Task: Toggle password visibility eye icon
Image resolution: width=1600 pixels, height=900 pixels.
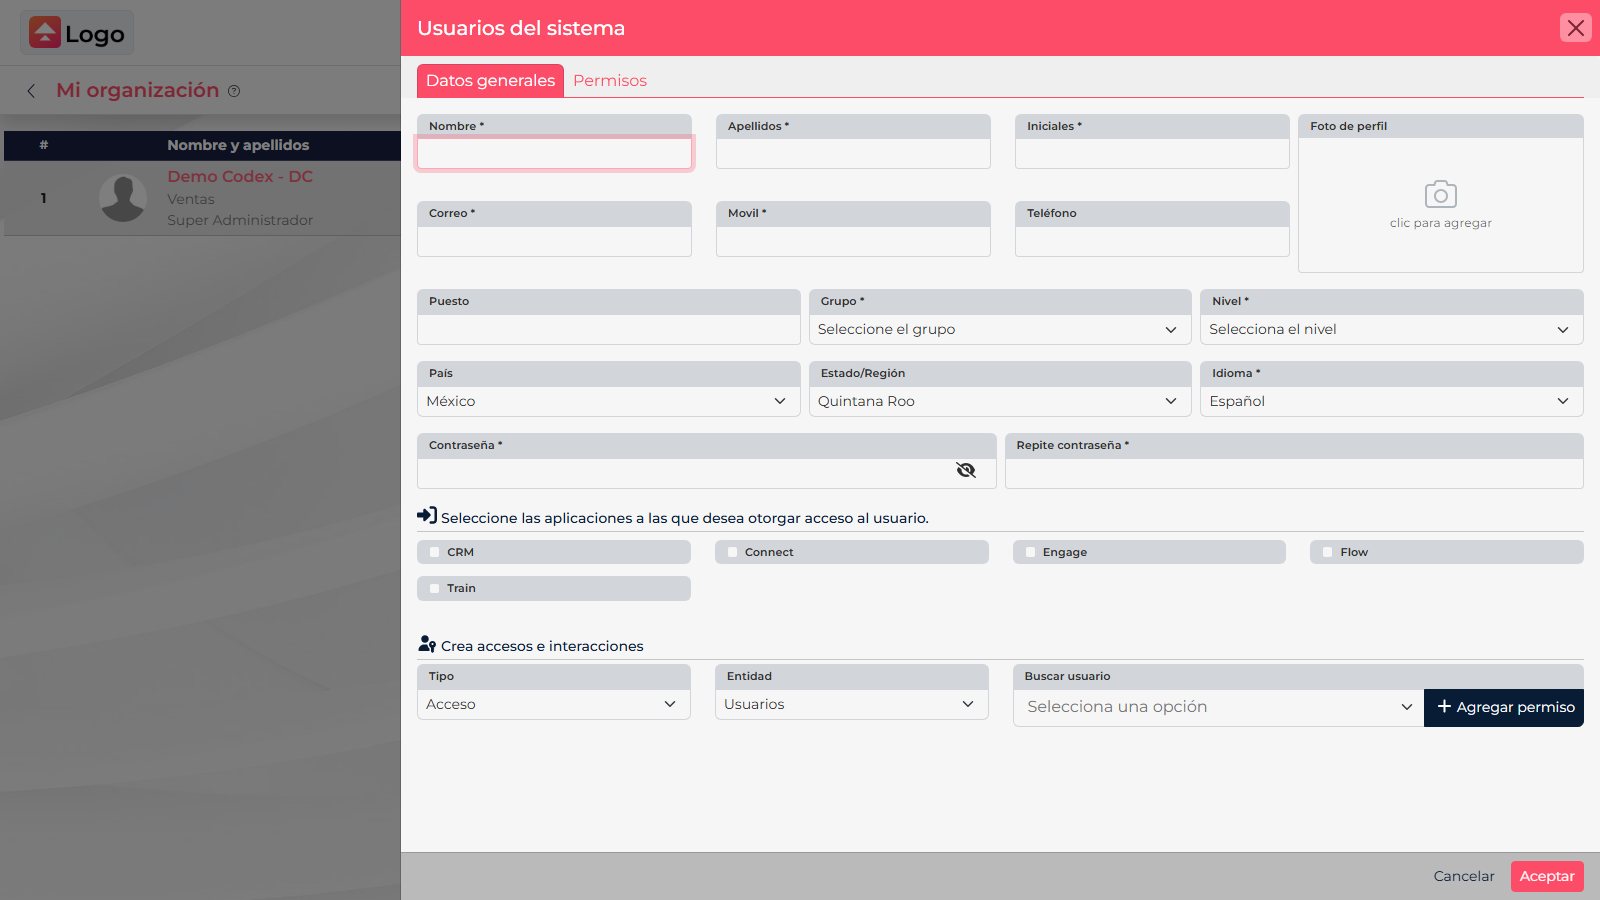Action: click(x=966, y=470)
